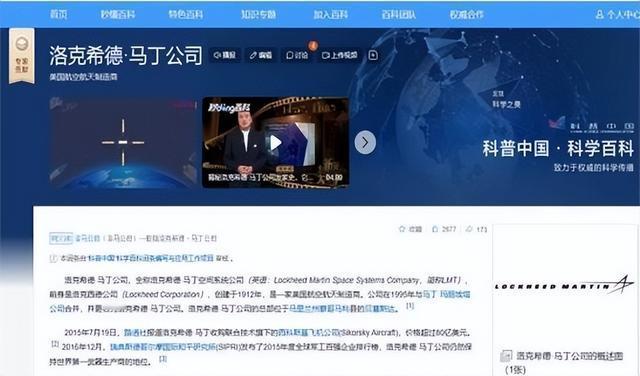Click the document icon after 上传视频
This screenshot has width=640, height=376.
[x=373, y=55]
